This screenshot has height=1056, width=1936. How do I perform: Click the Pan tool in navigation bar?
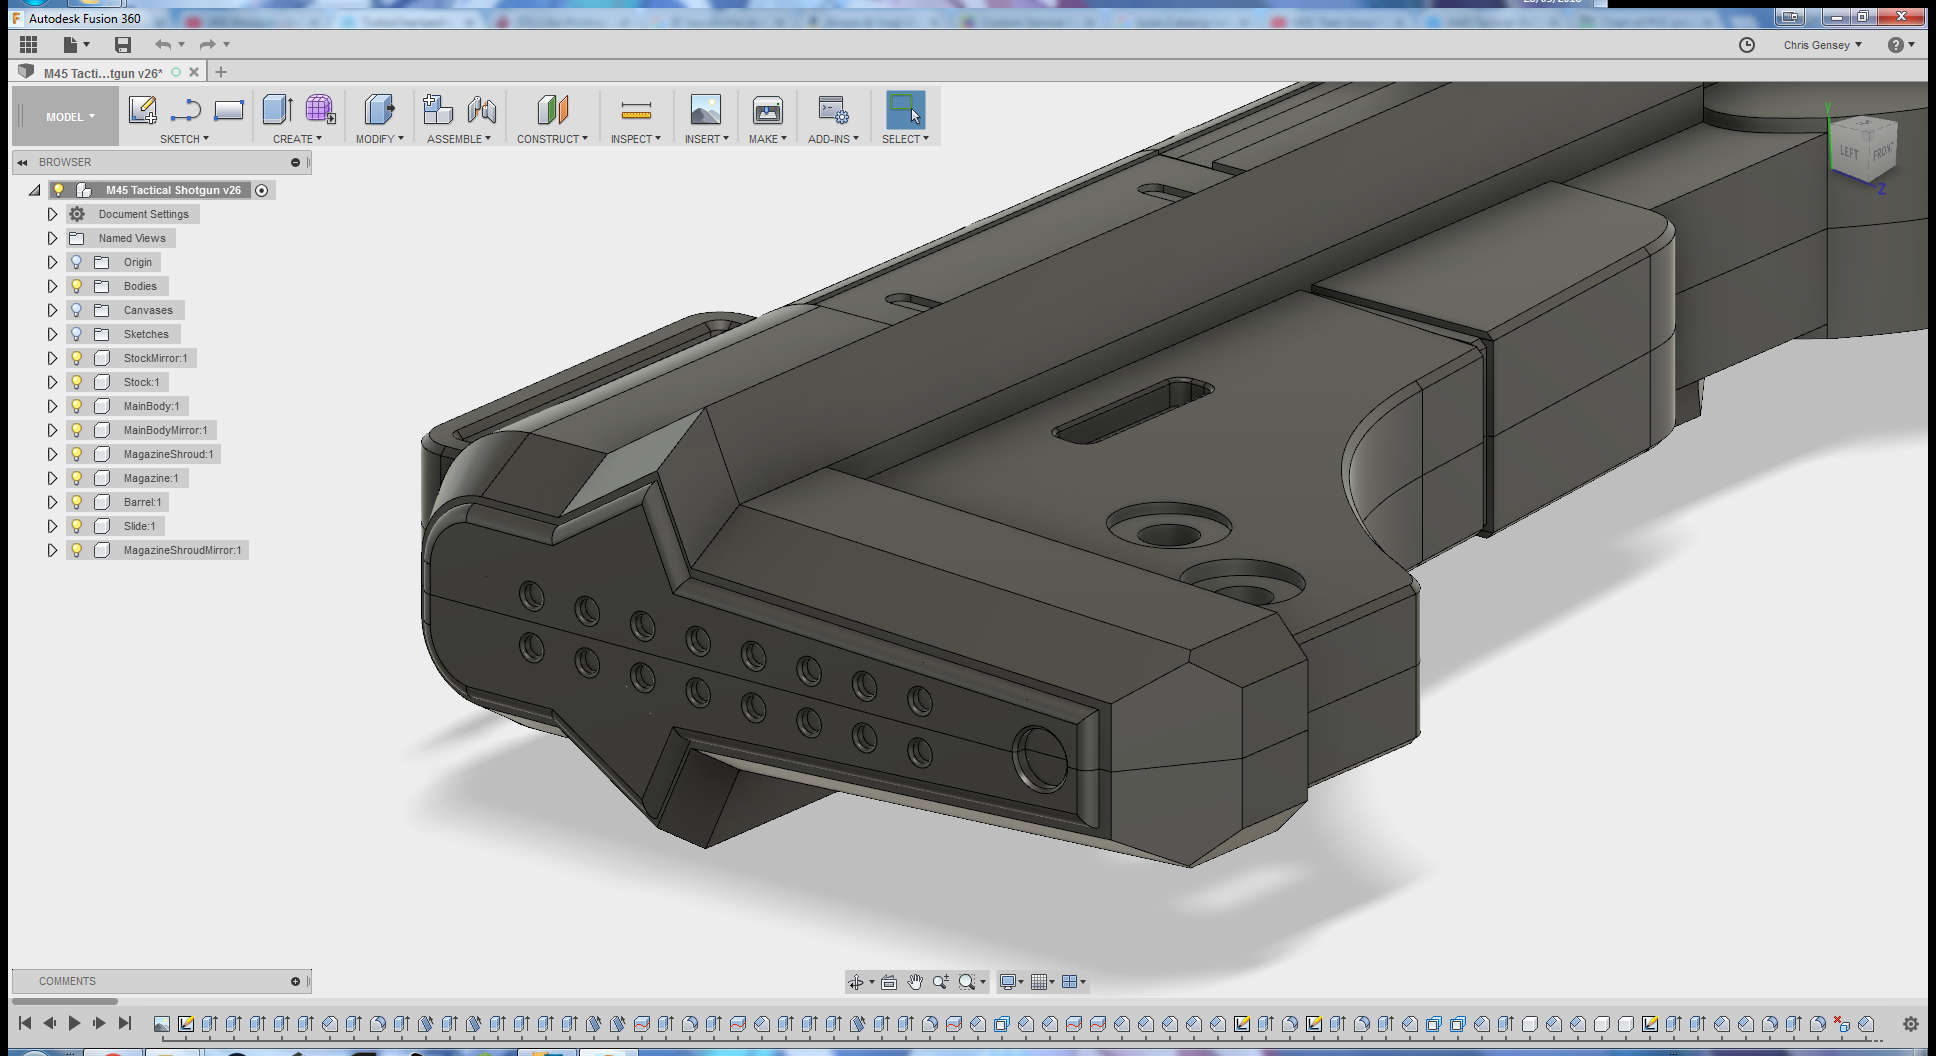click(x=913, y=982)
